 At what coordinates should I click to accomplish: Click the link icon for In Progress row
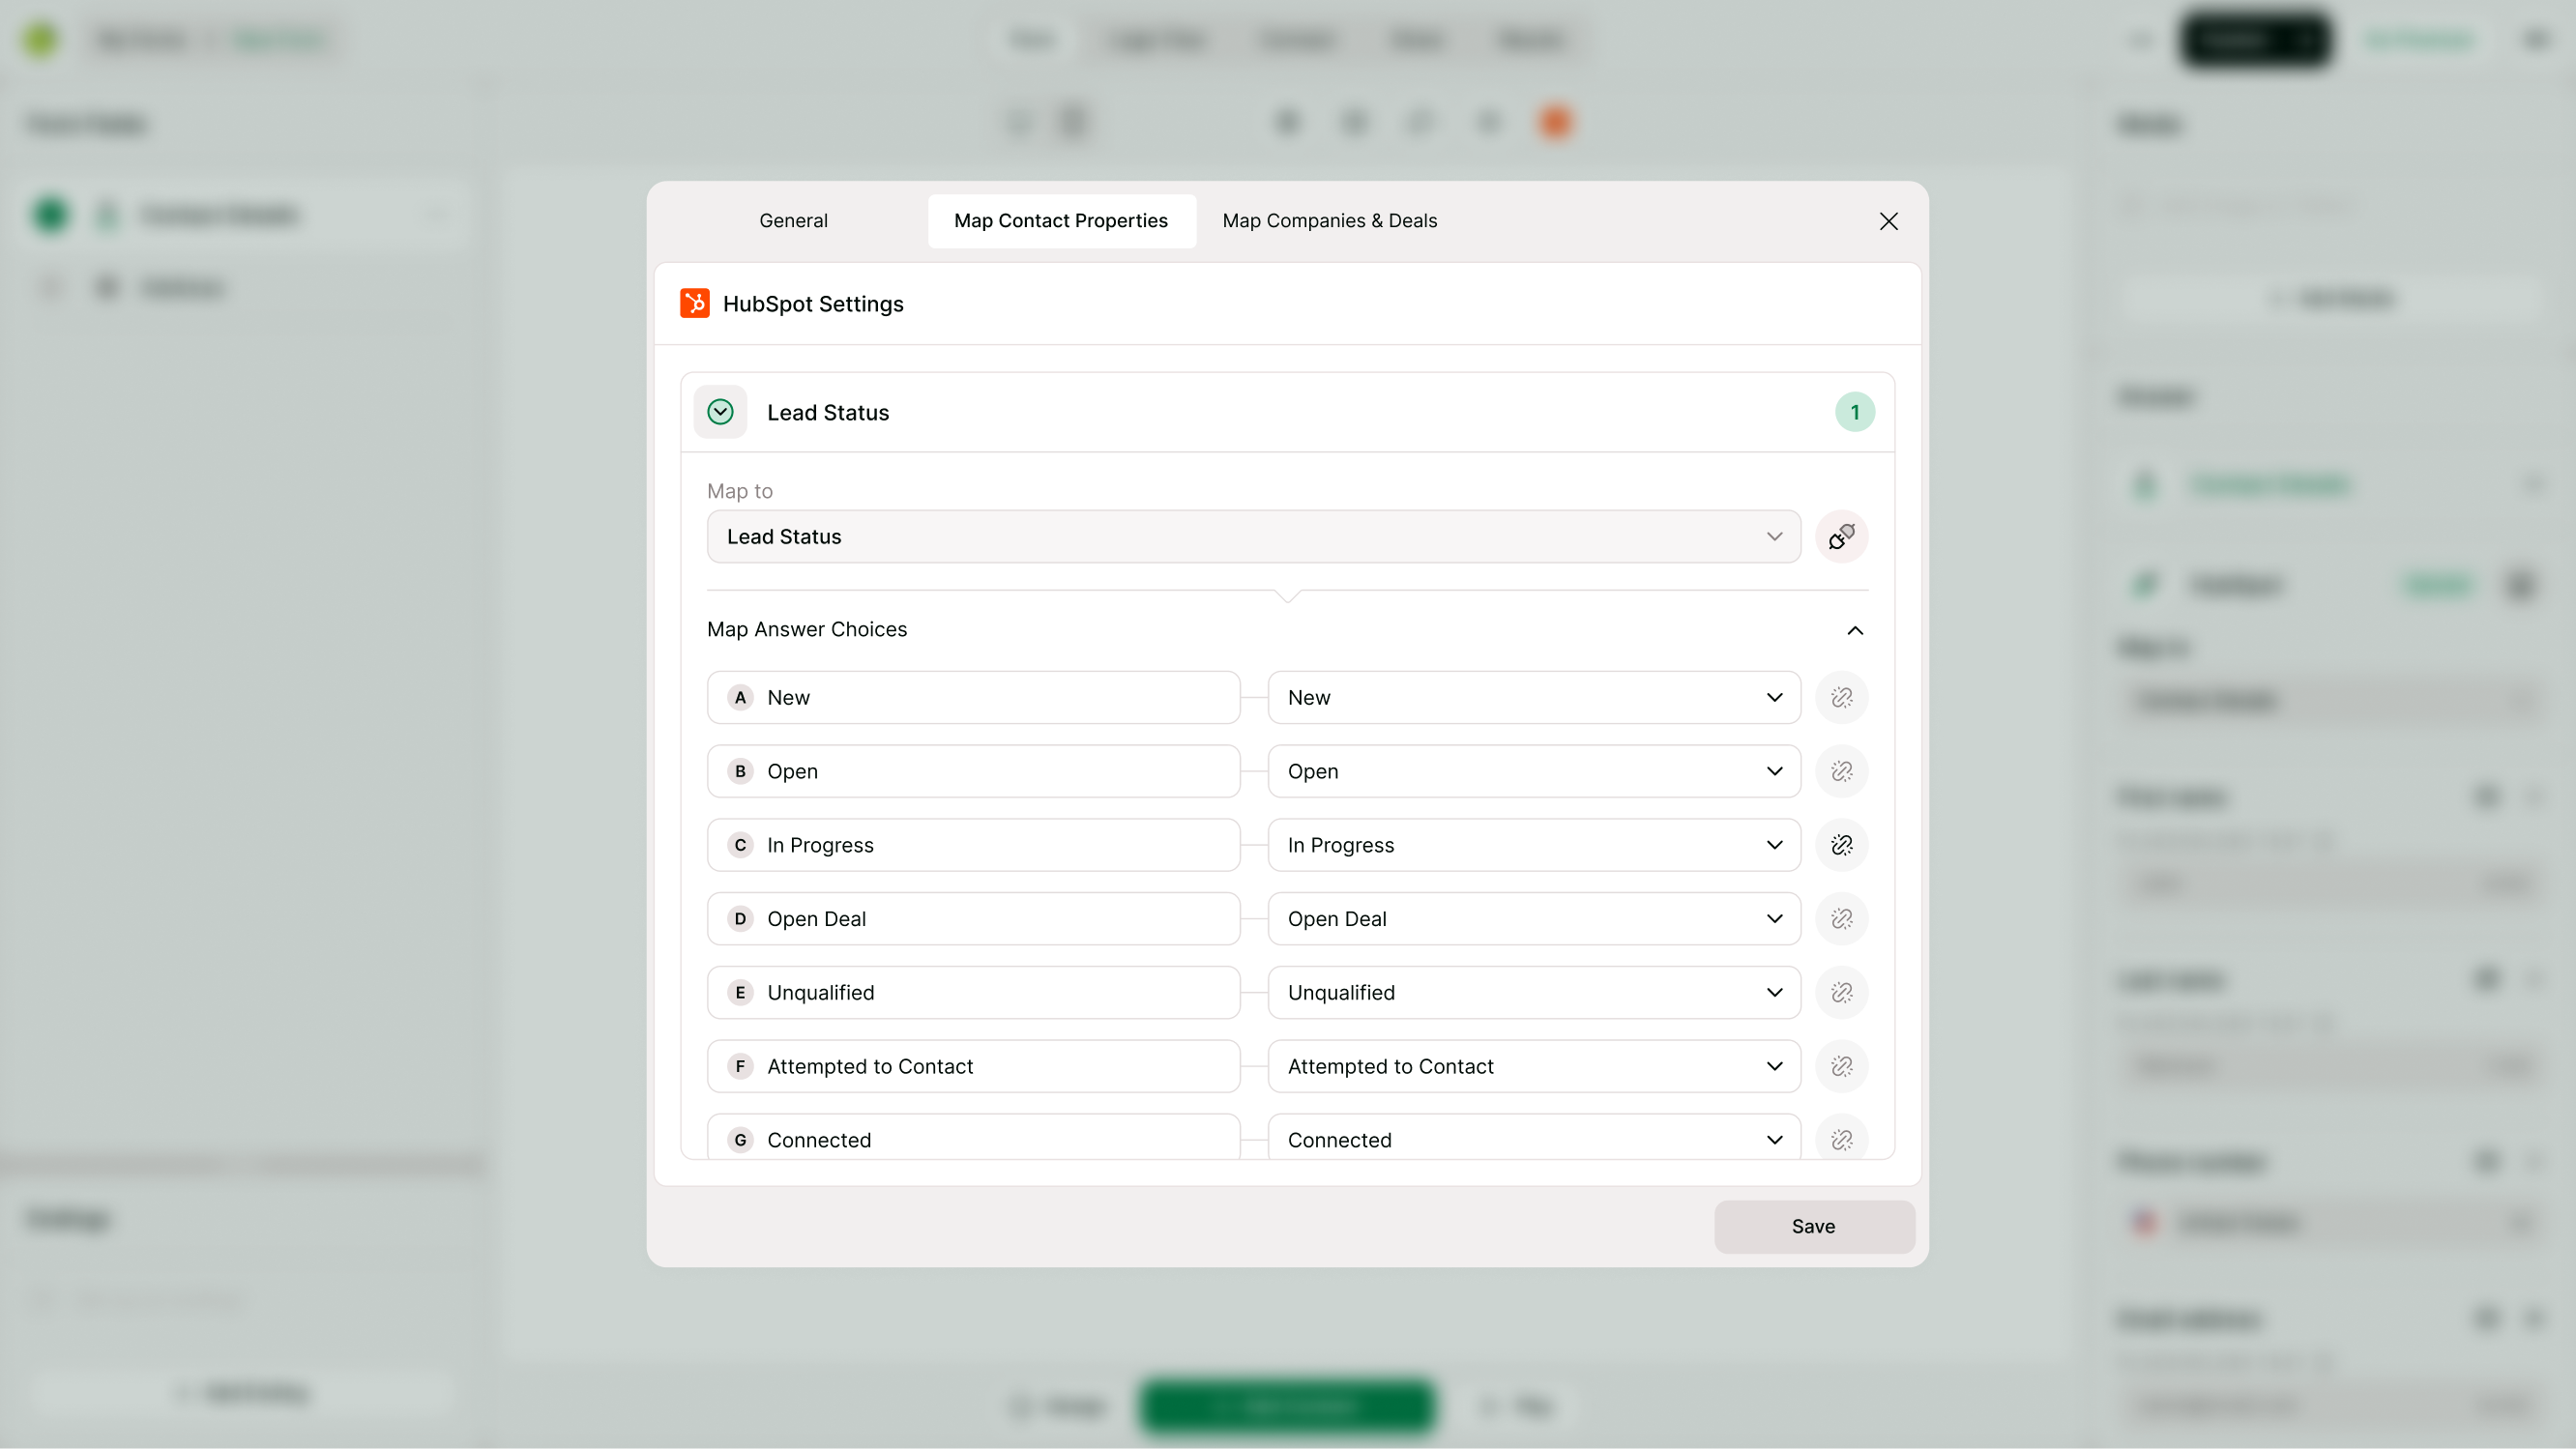1841,845
